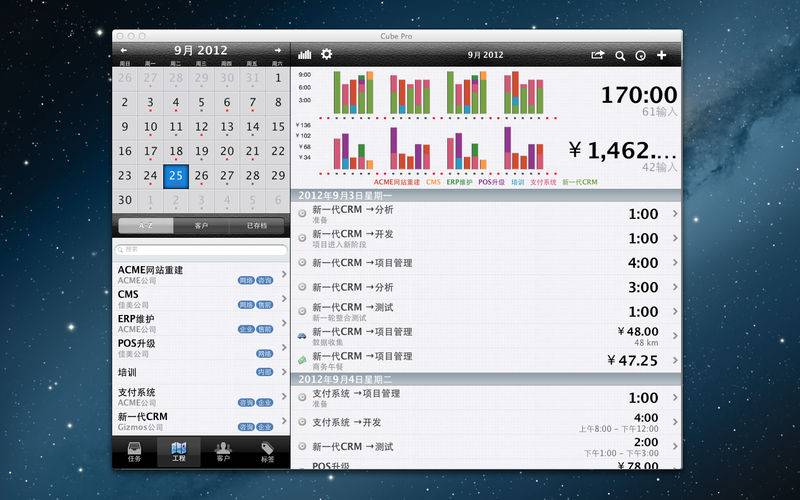This screenshot has width=800, height=500.
Task: Select the A-Z segment filter
Action: [x=145, y=226]
